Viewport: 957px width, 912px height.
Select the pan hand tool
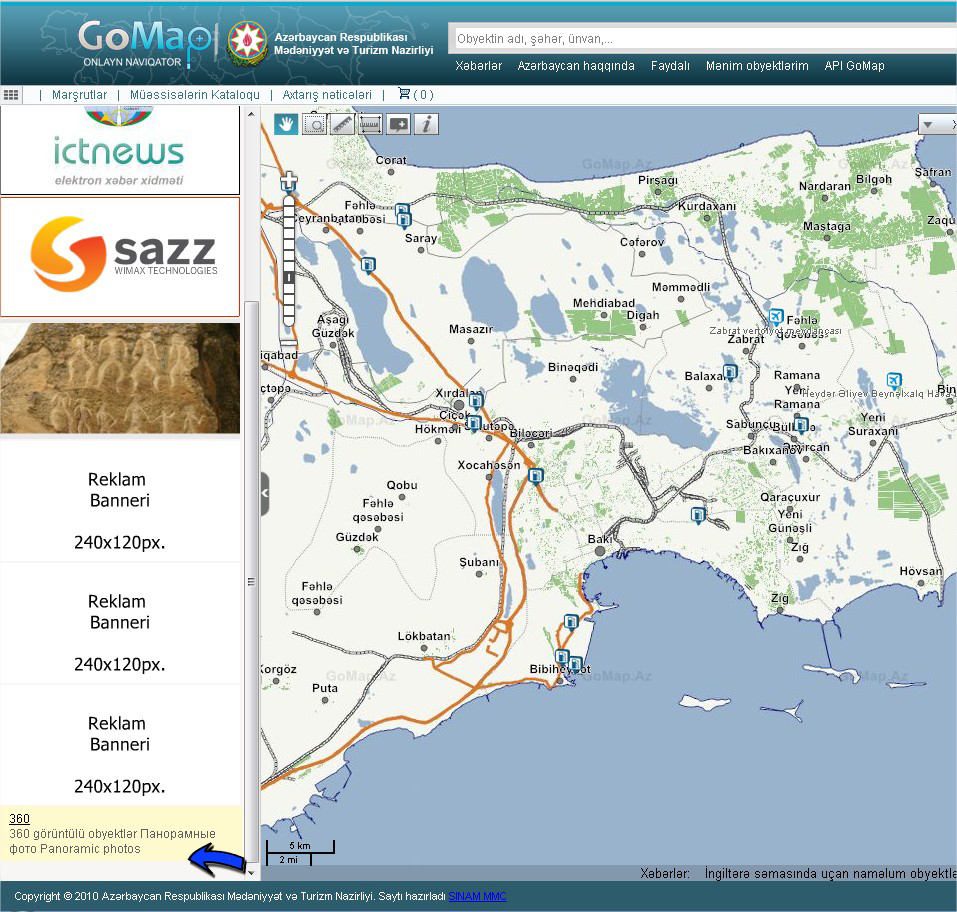click(x=287, y=124)
